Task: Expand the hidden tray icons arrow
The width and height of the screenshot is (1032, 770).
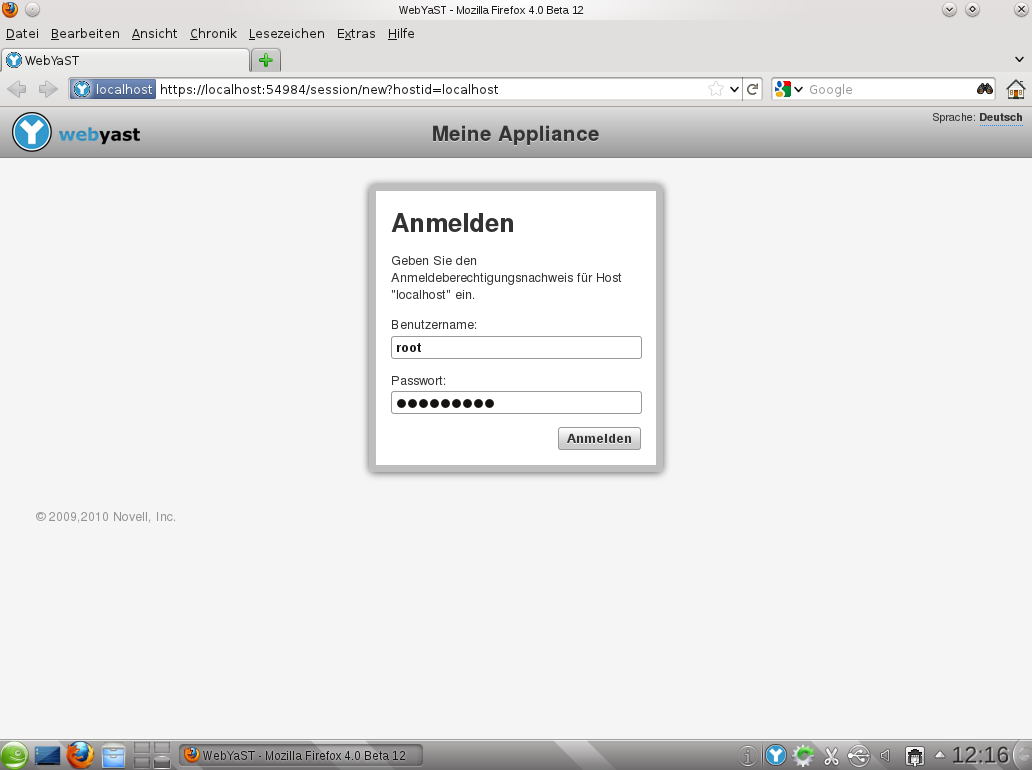Action: click(938, 755)
